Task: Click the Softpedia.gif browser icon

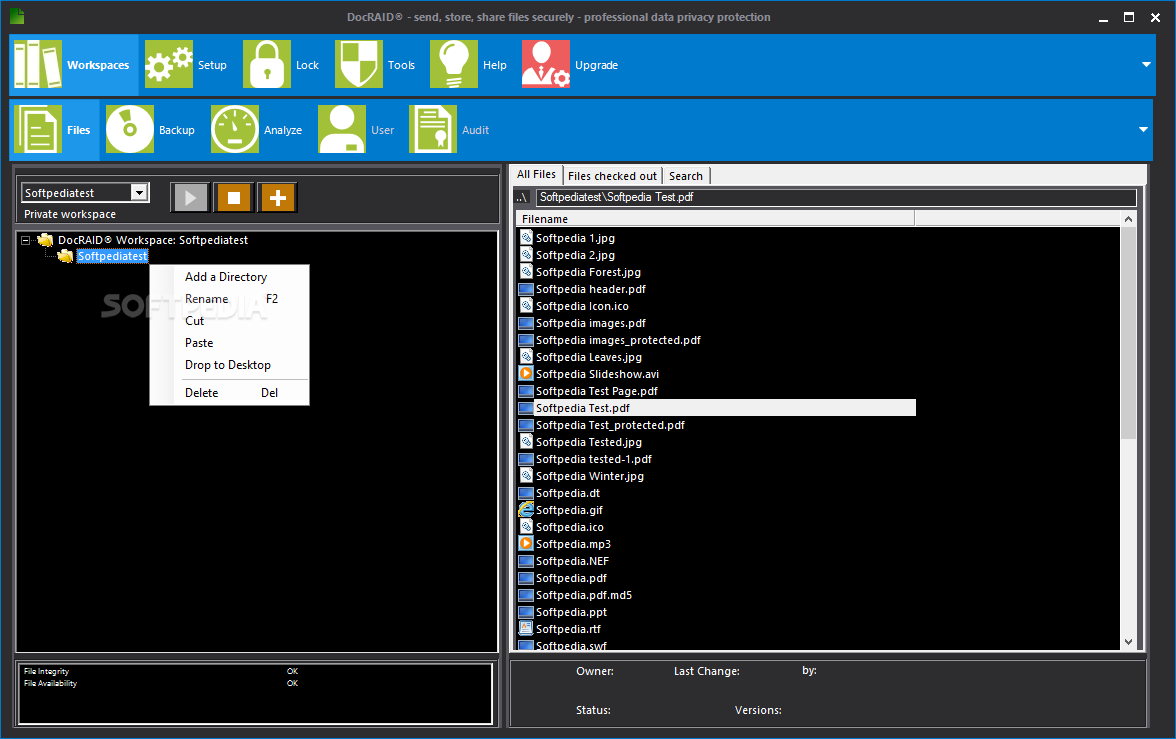Action: point(526,509)
